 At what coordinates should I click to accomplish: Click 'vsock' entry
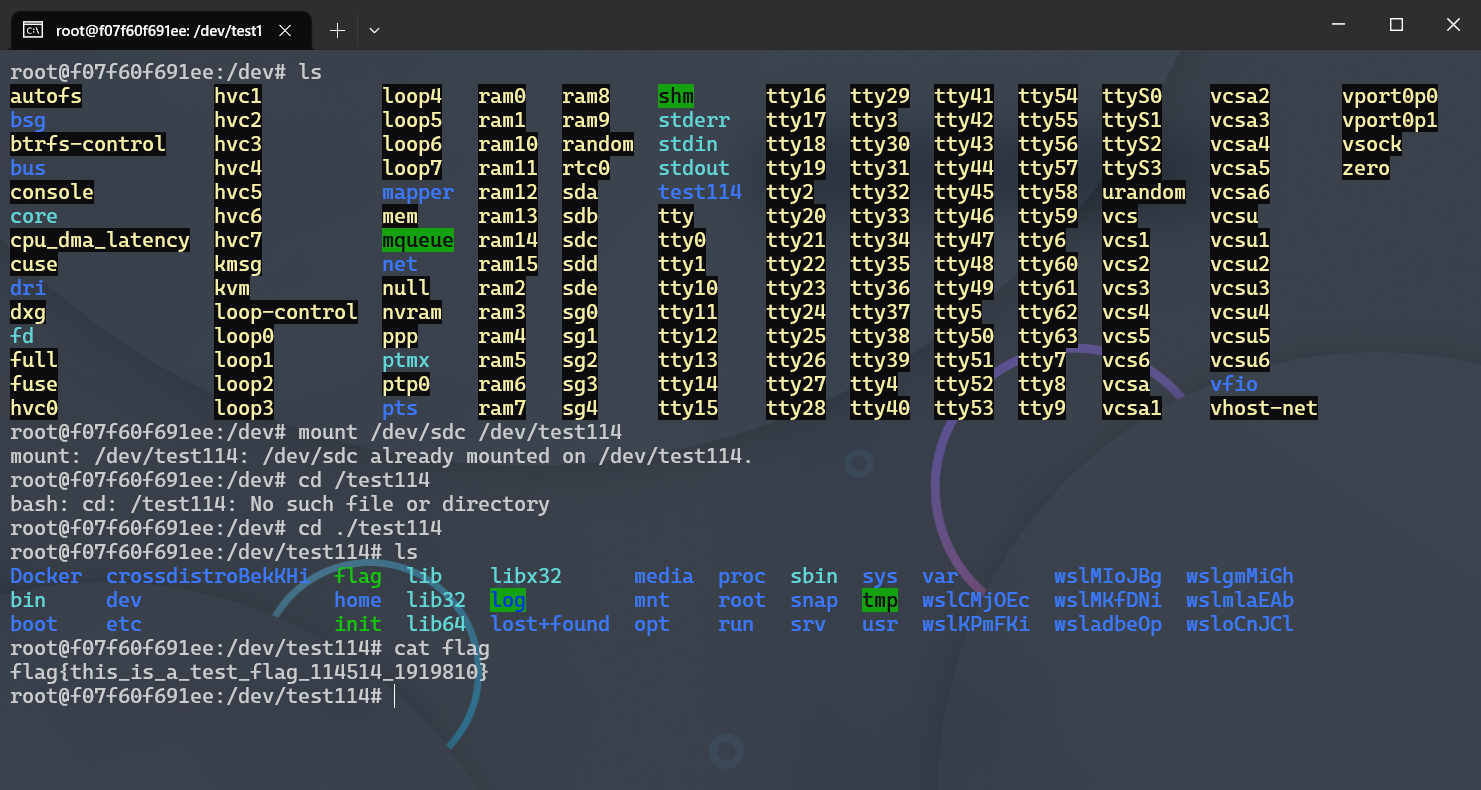click(1372, 144)
